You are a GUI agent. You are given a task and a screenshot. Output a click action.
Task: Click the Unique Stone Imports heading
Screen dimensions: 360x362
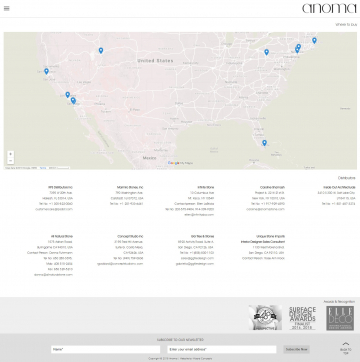[x=270, y=236]
